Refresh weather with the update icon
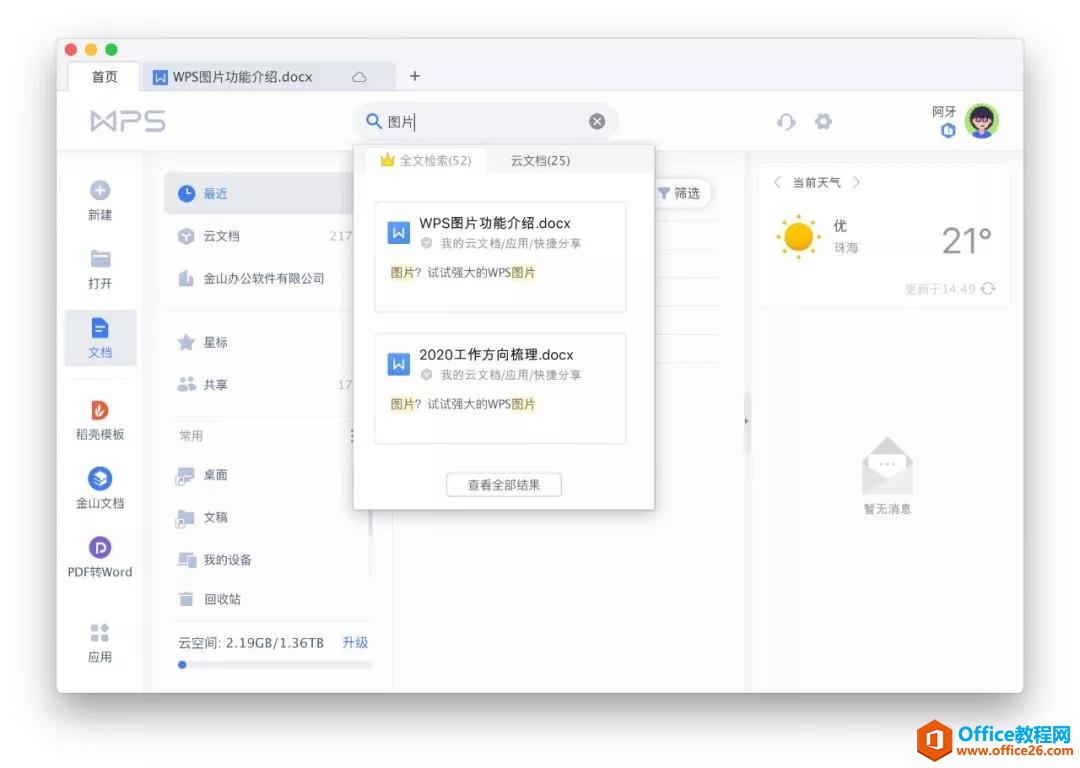The height and width of the screenshot is (768, 1080). click(x=988, y=289)
